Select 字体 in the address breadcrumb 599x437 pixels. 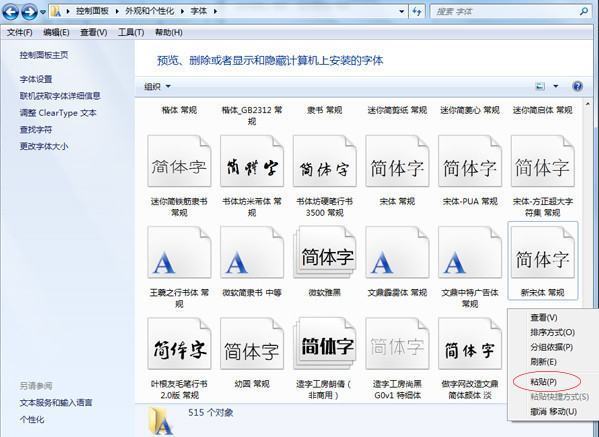click(x=199, y=11)
